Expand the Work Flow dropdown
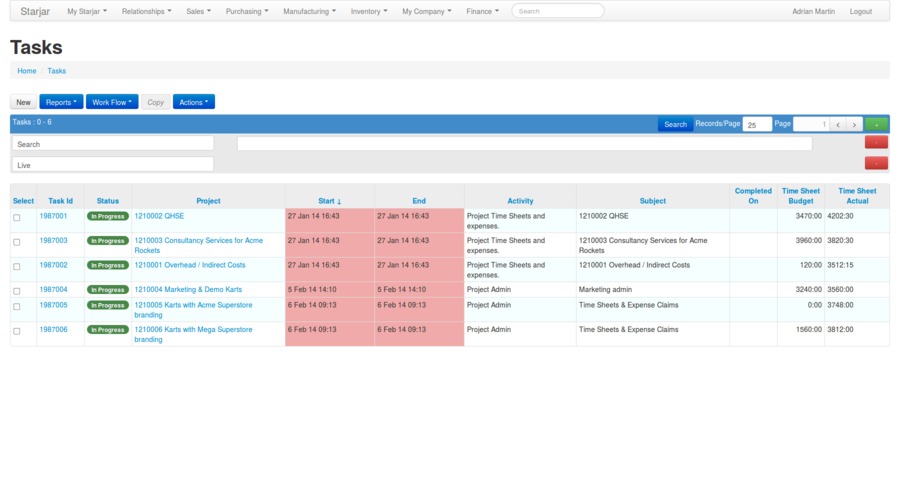This screenshot has height=500, width=900. point(112,102)
